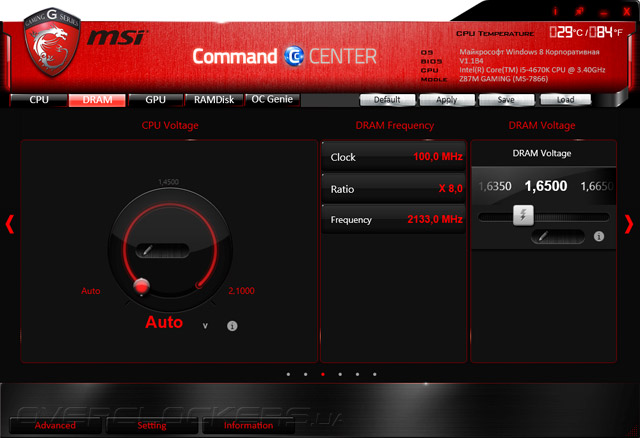Click the DRAM Voltage slider handle
640x438 pixels.
[x=523, y=216]
